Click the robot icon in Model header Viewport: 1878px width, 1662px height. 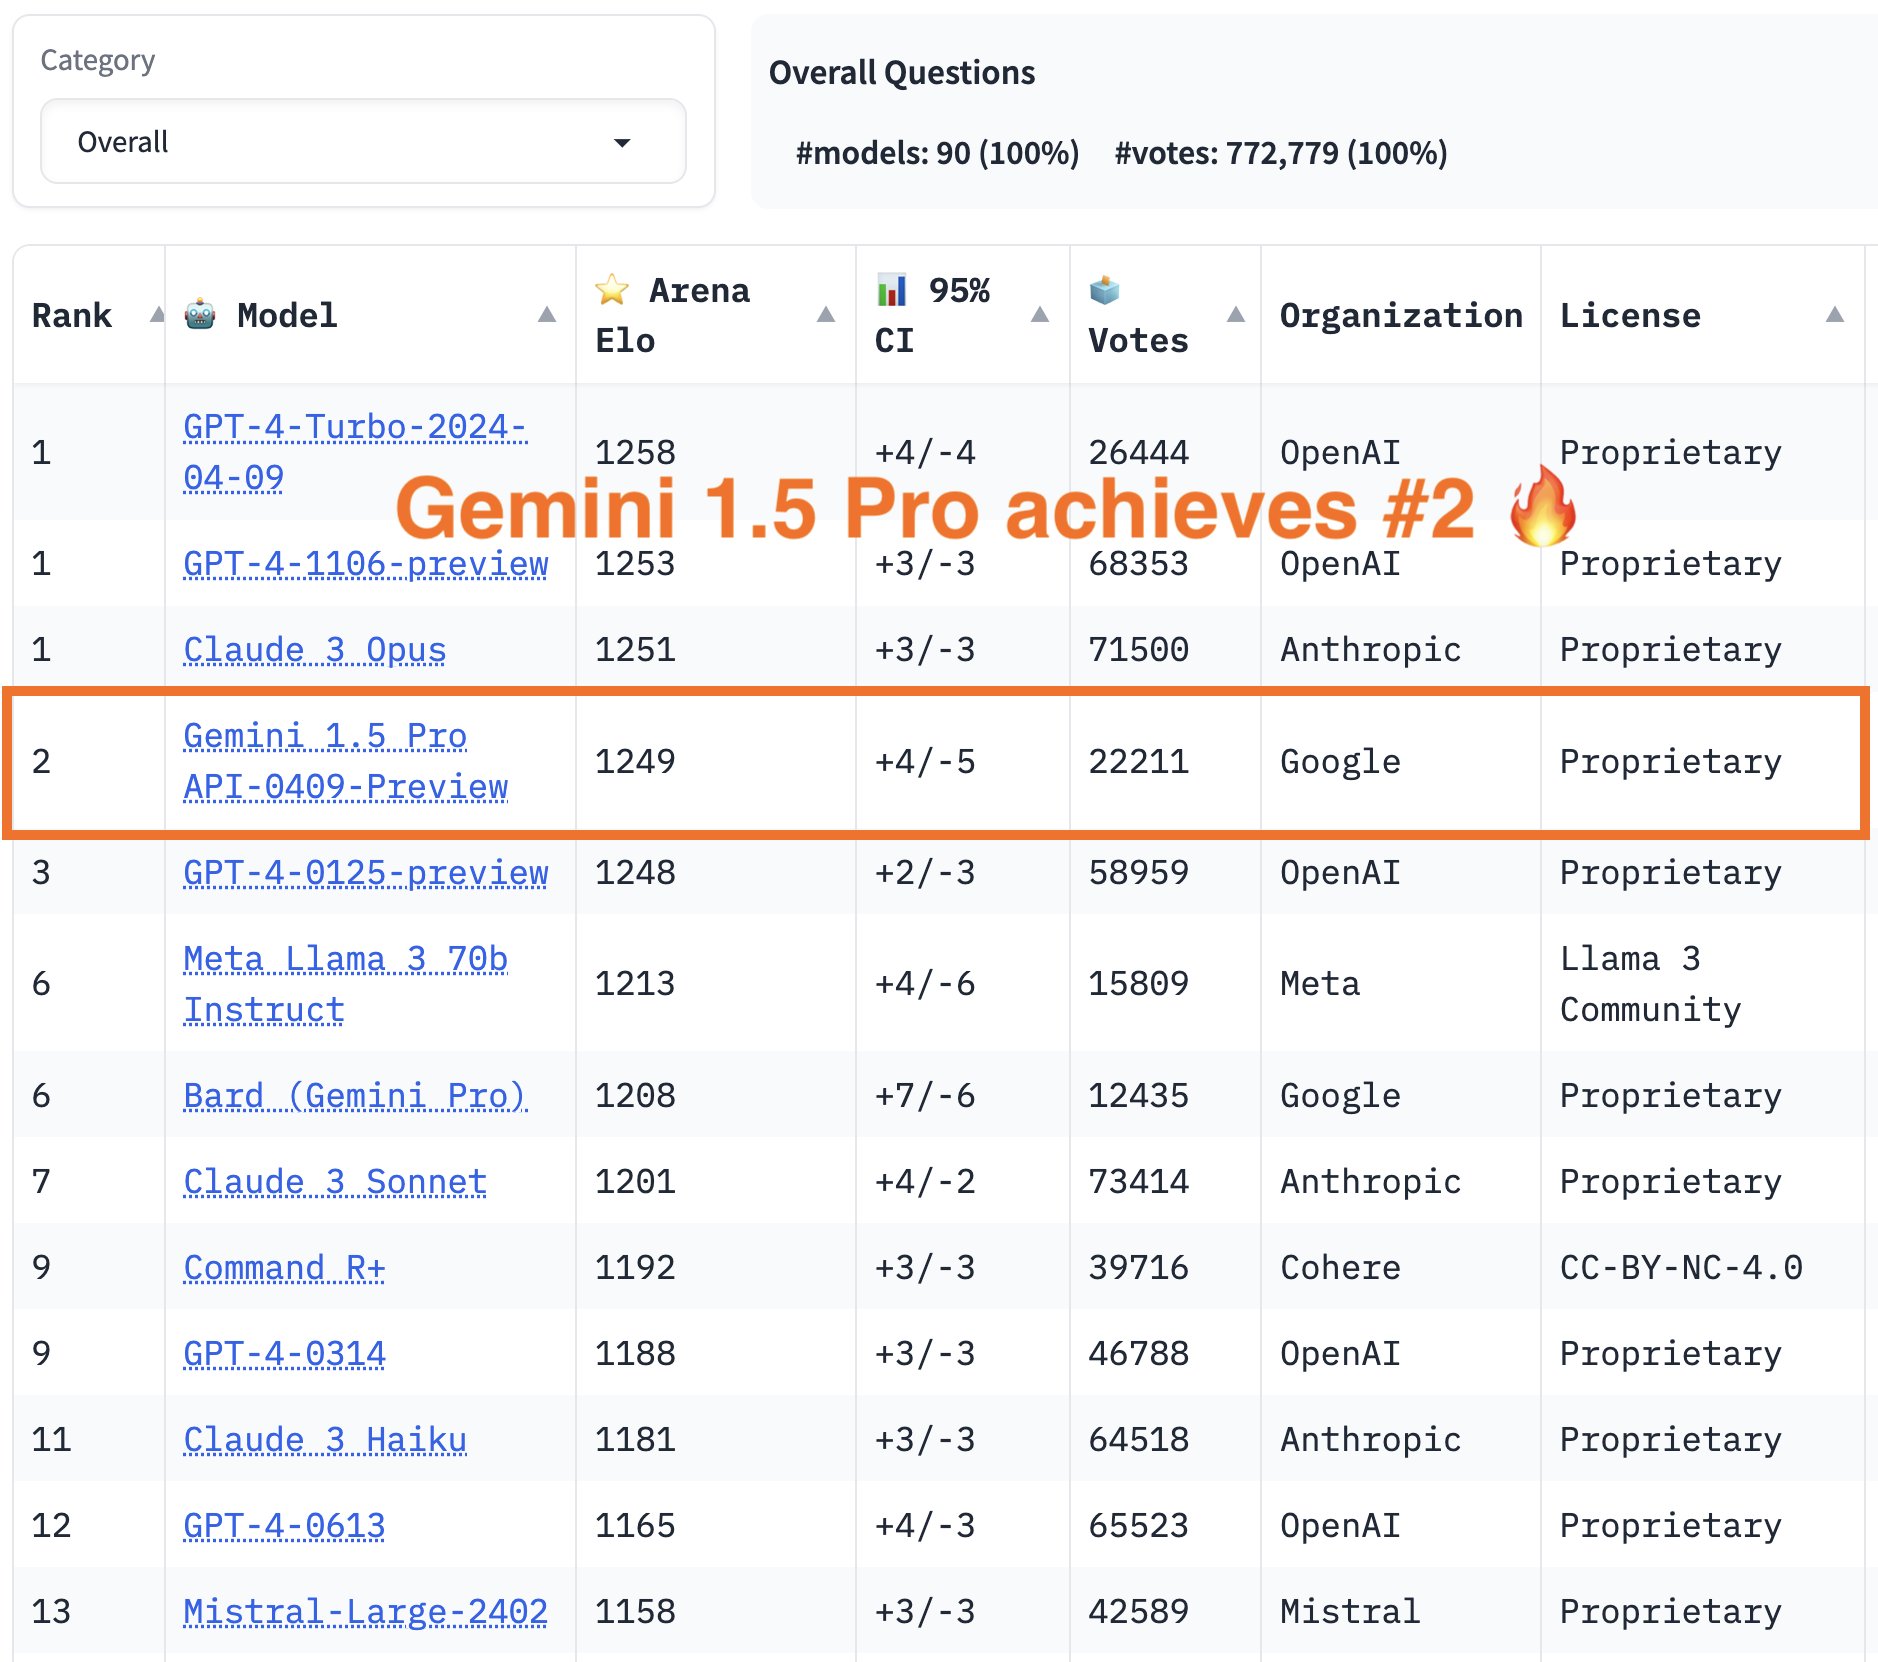point(200,315)
